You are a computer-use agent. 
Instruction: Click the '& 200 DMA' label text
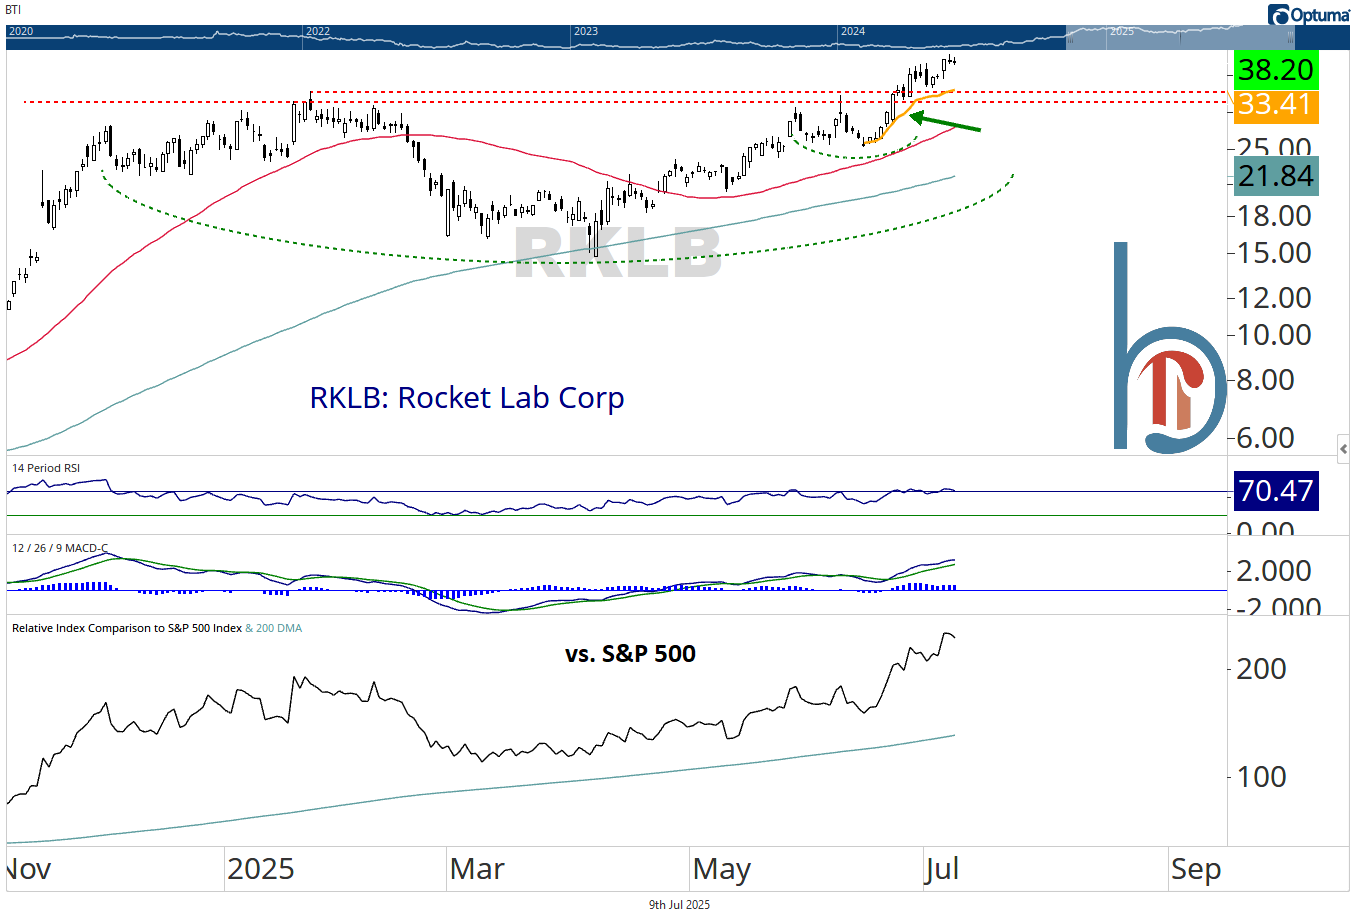pyautogui.click(x=274, y=628)
